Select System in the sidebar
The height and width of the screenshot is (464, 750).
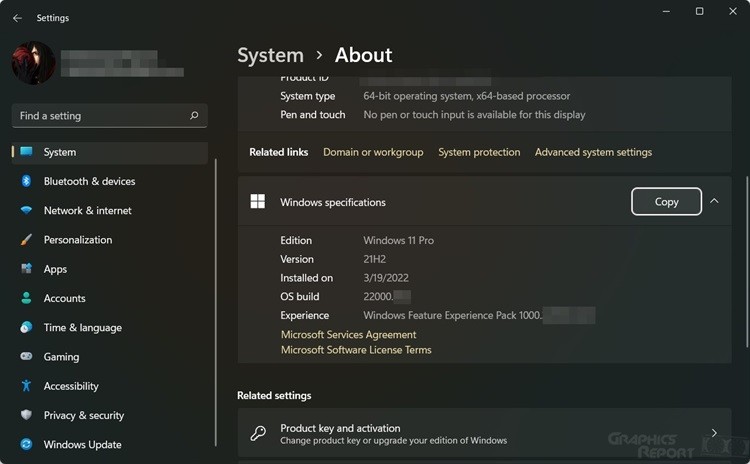pos(110,152)
